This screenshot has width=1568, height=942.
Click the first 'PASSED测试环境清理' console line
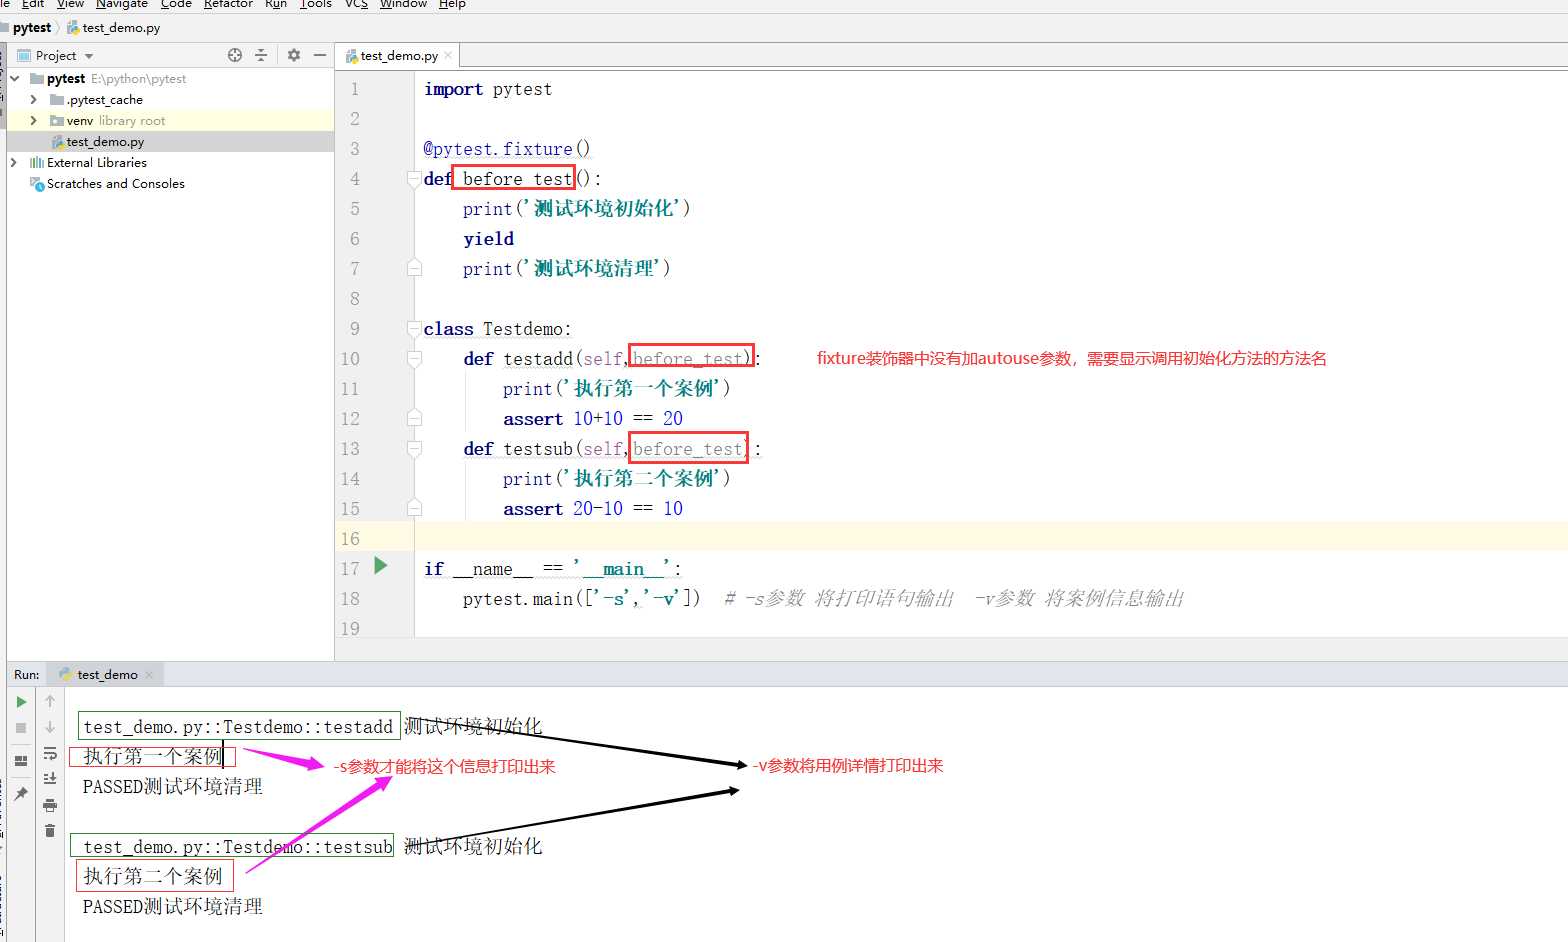pyautogui.click(x=172, y=787)
